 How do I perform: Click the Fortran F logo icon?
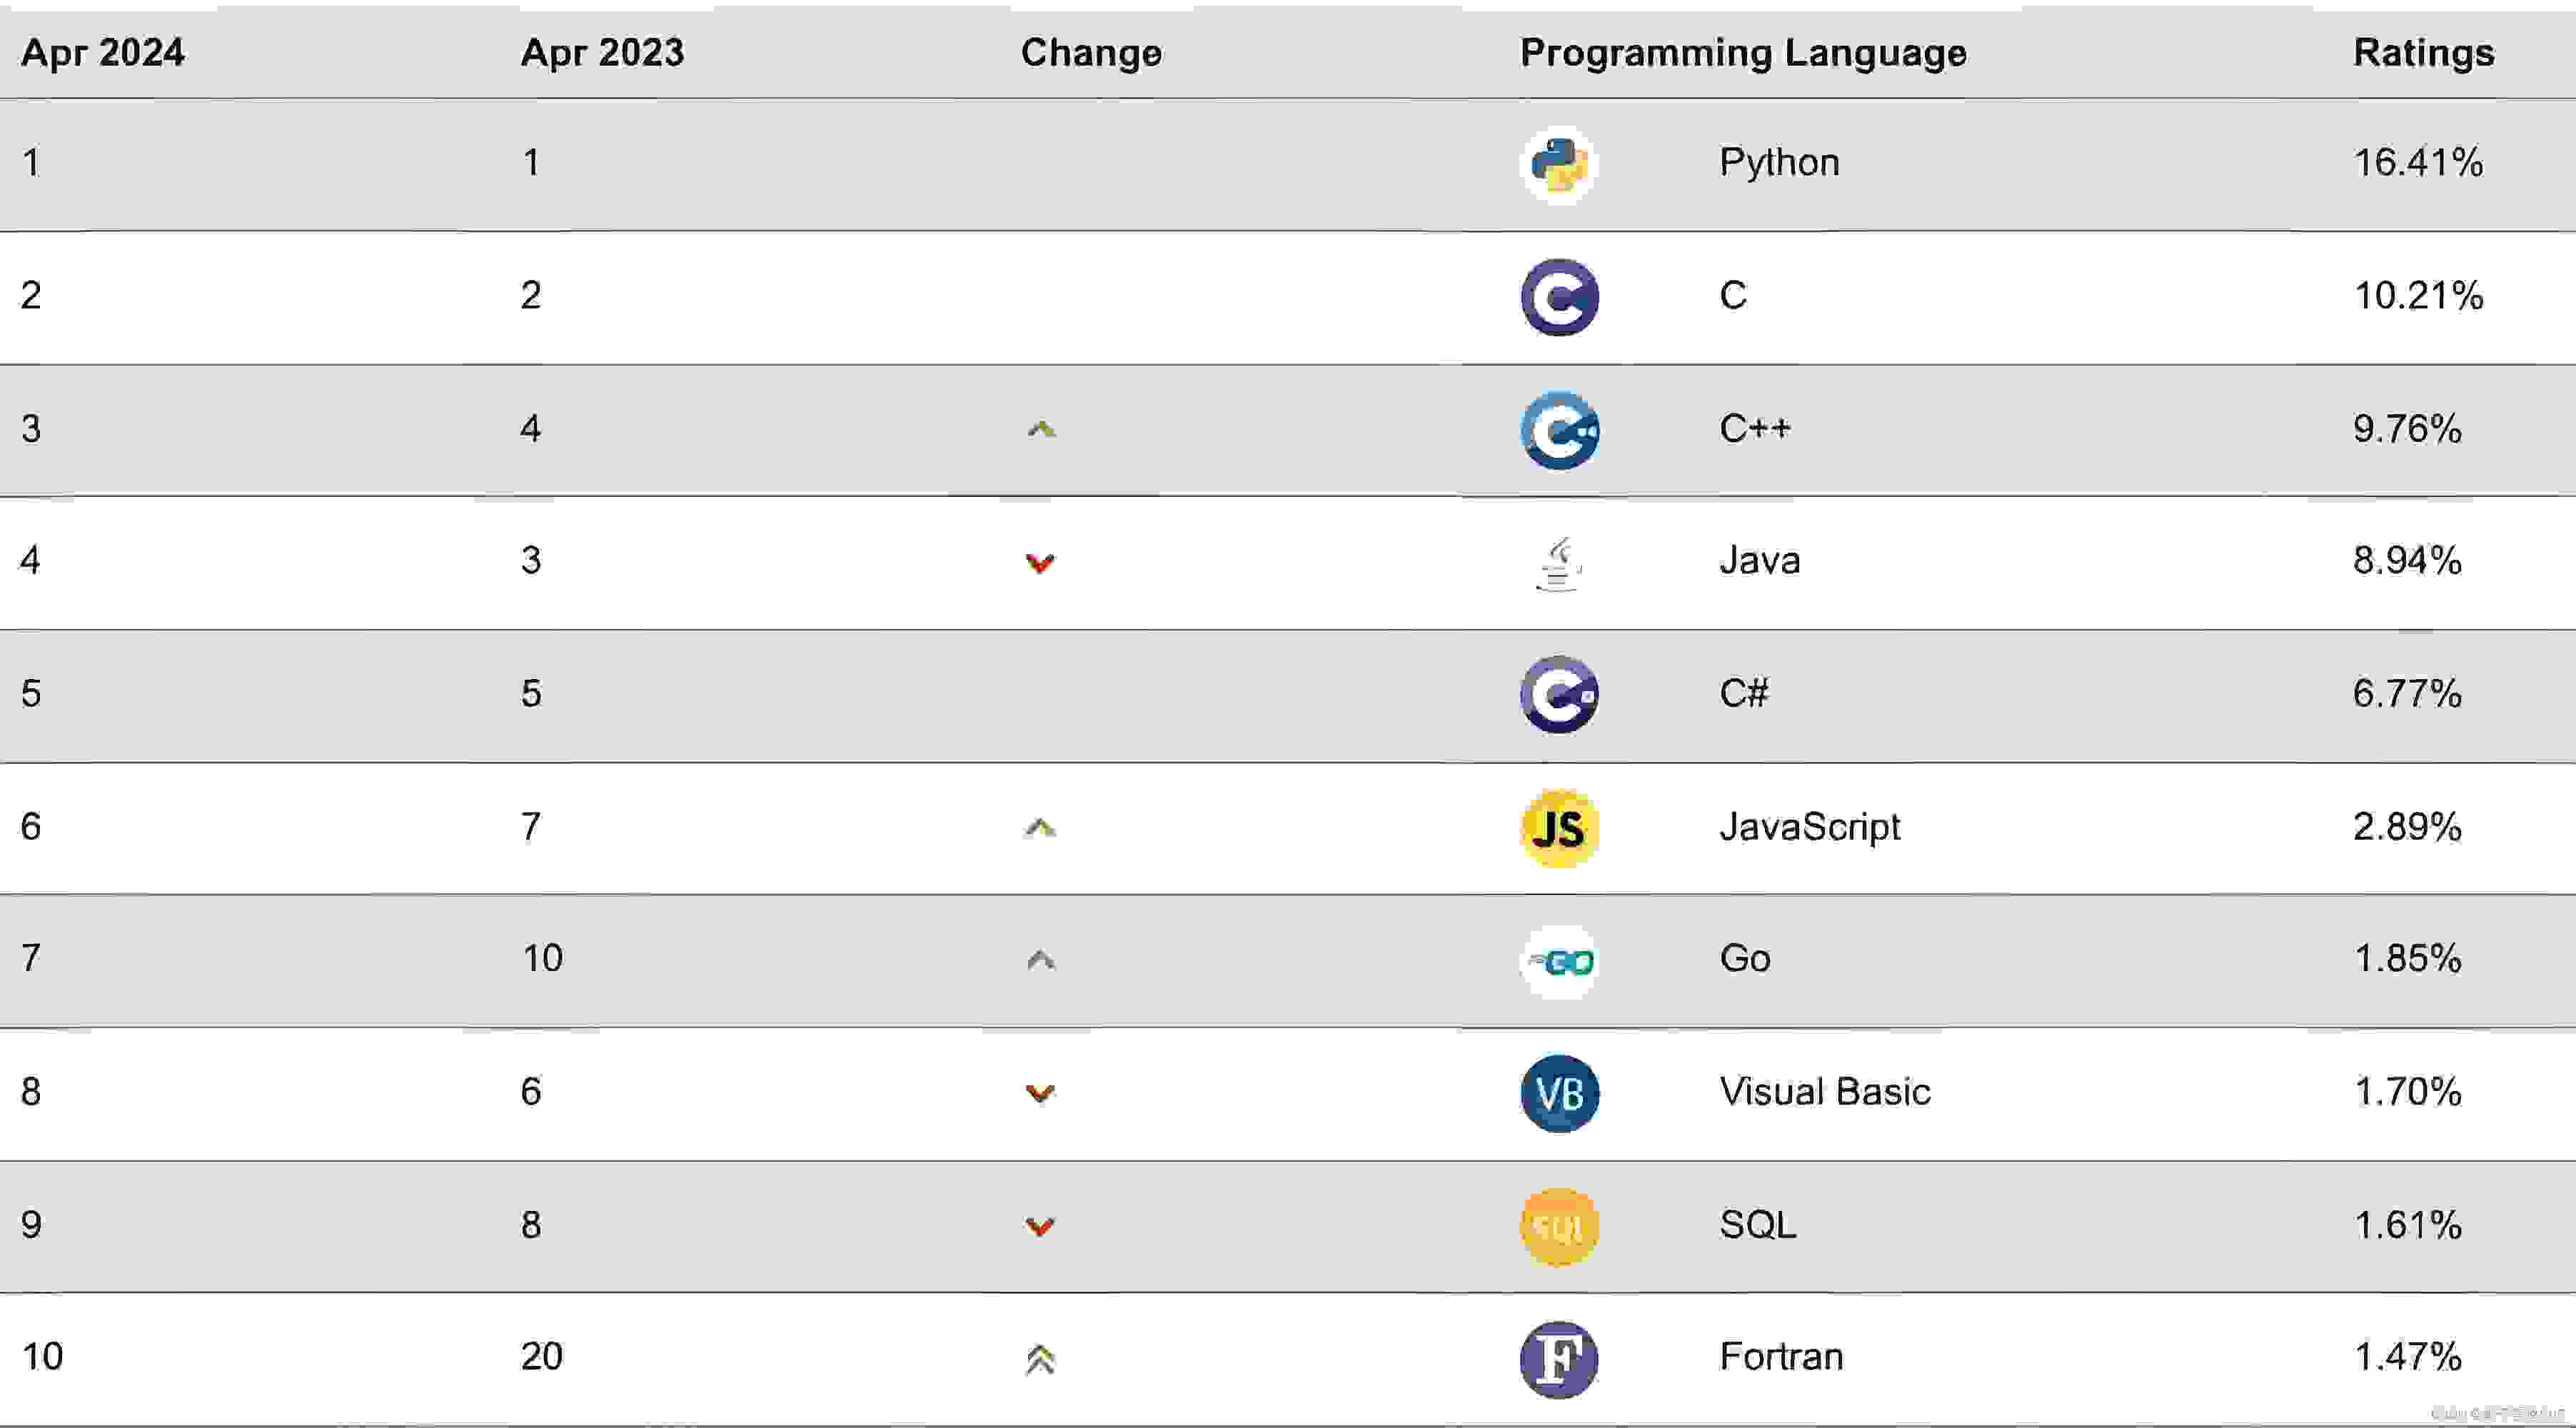(x=1559, y=1359)
